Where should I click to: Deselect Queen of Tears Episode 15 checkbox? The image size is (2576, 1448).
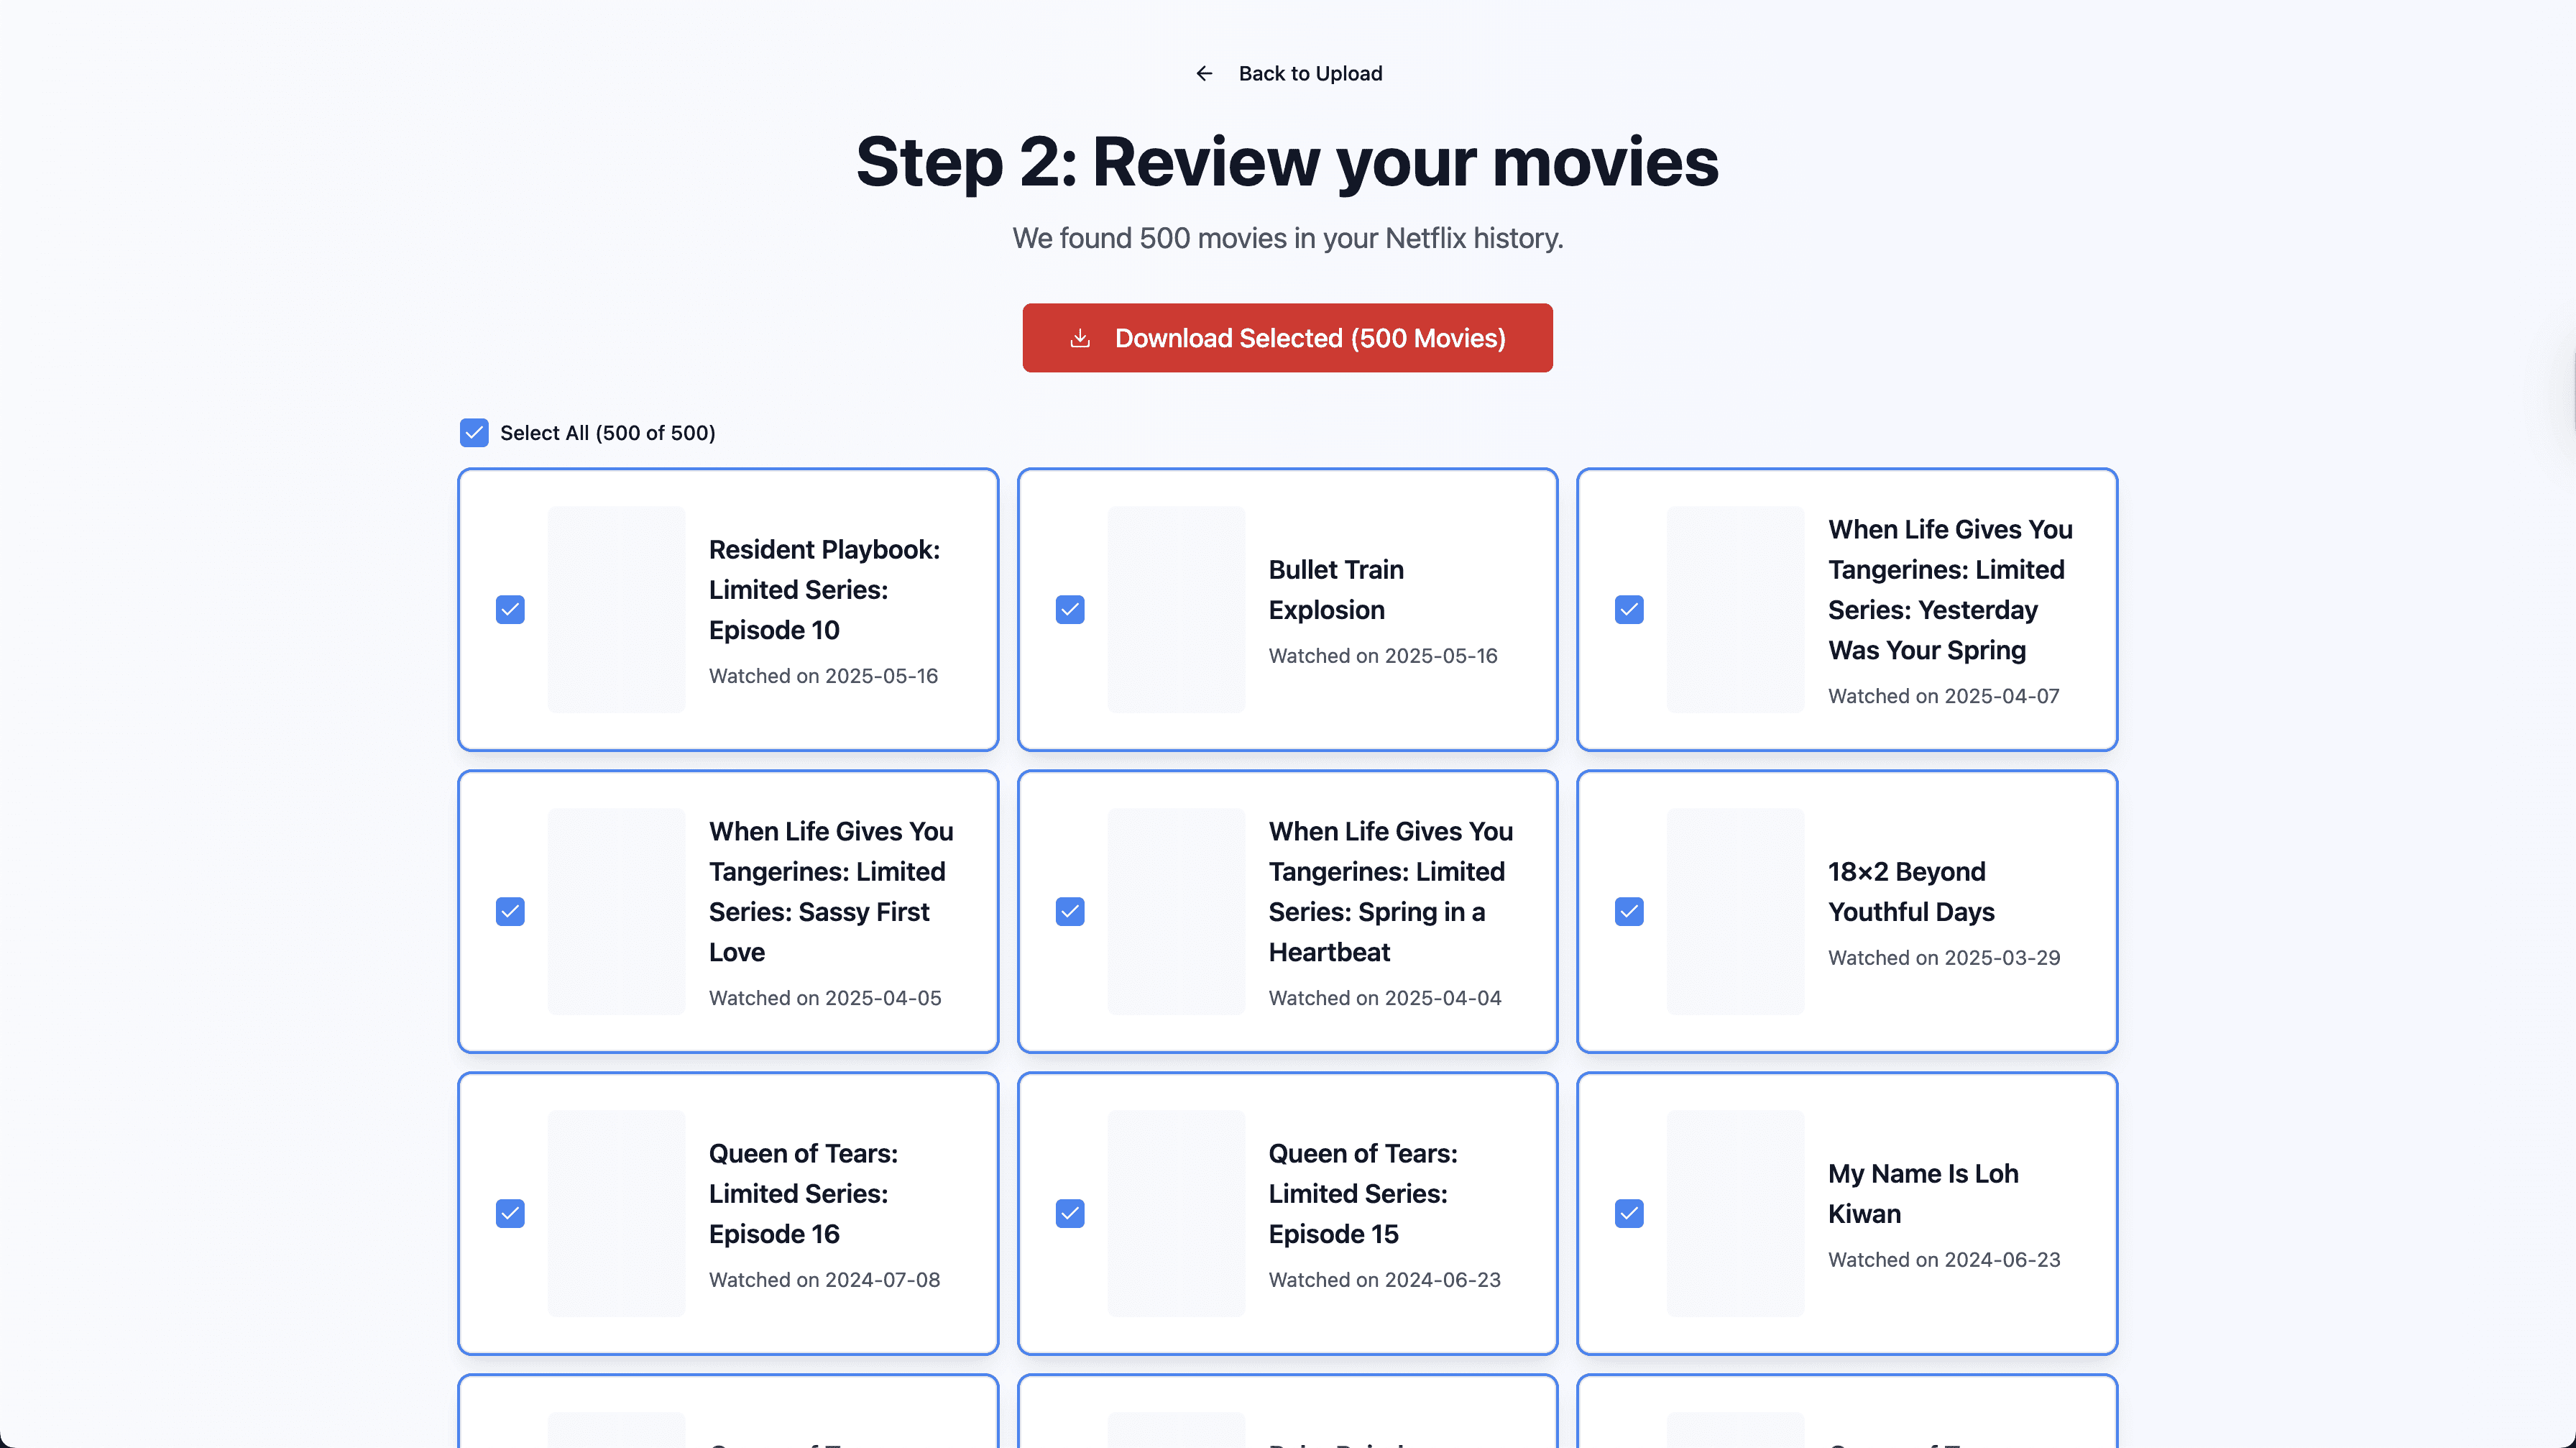pos(1070,1213)
